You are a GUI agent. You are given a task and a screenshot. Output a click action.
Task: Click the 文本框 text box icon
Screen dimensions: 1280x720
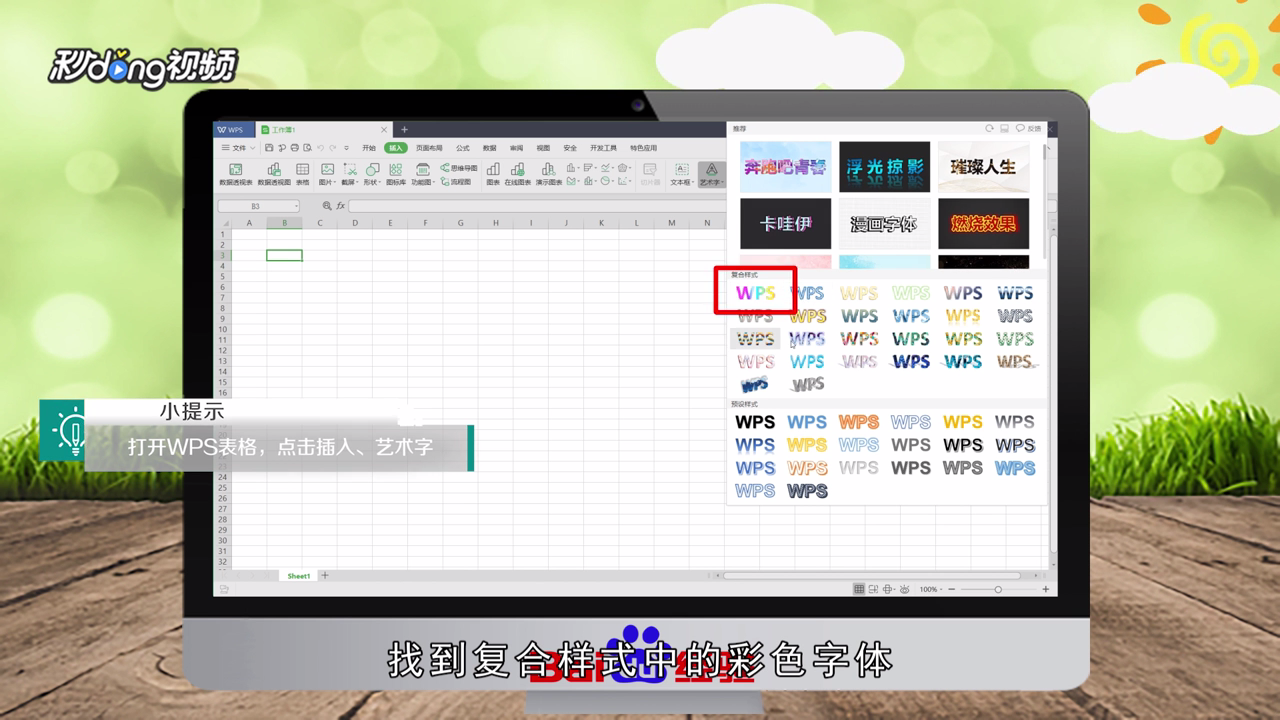coord(681,174)
